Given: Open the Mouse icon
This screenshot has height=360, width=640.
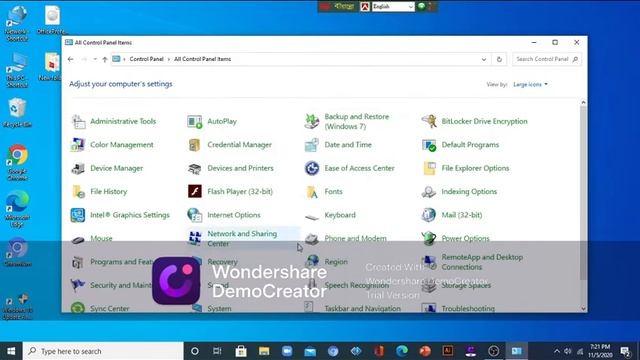Looking at the screenshot, I should click(78, 240).
